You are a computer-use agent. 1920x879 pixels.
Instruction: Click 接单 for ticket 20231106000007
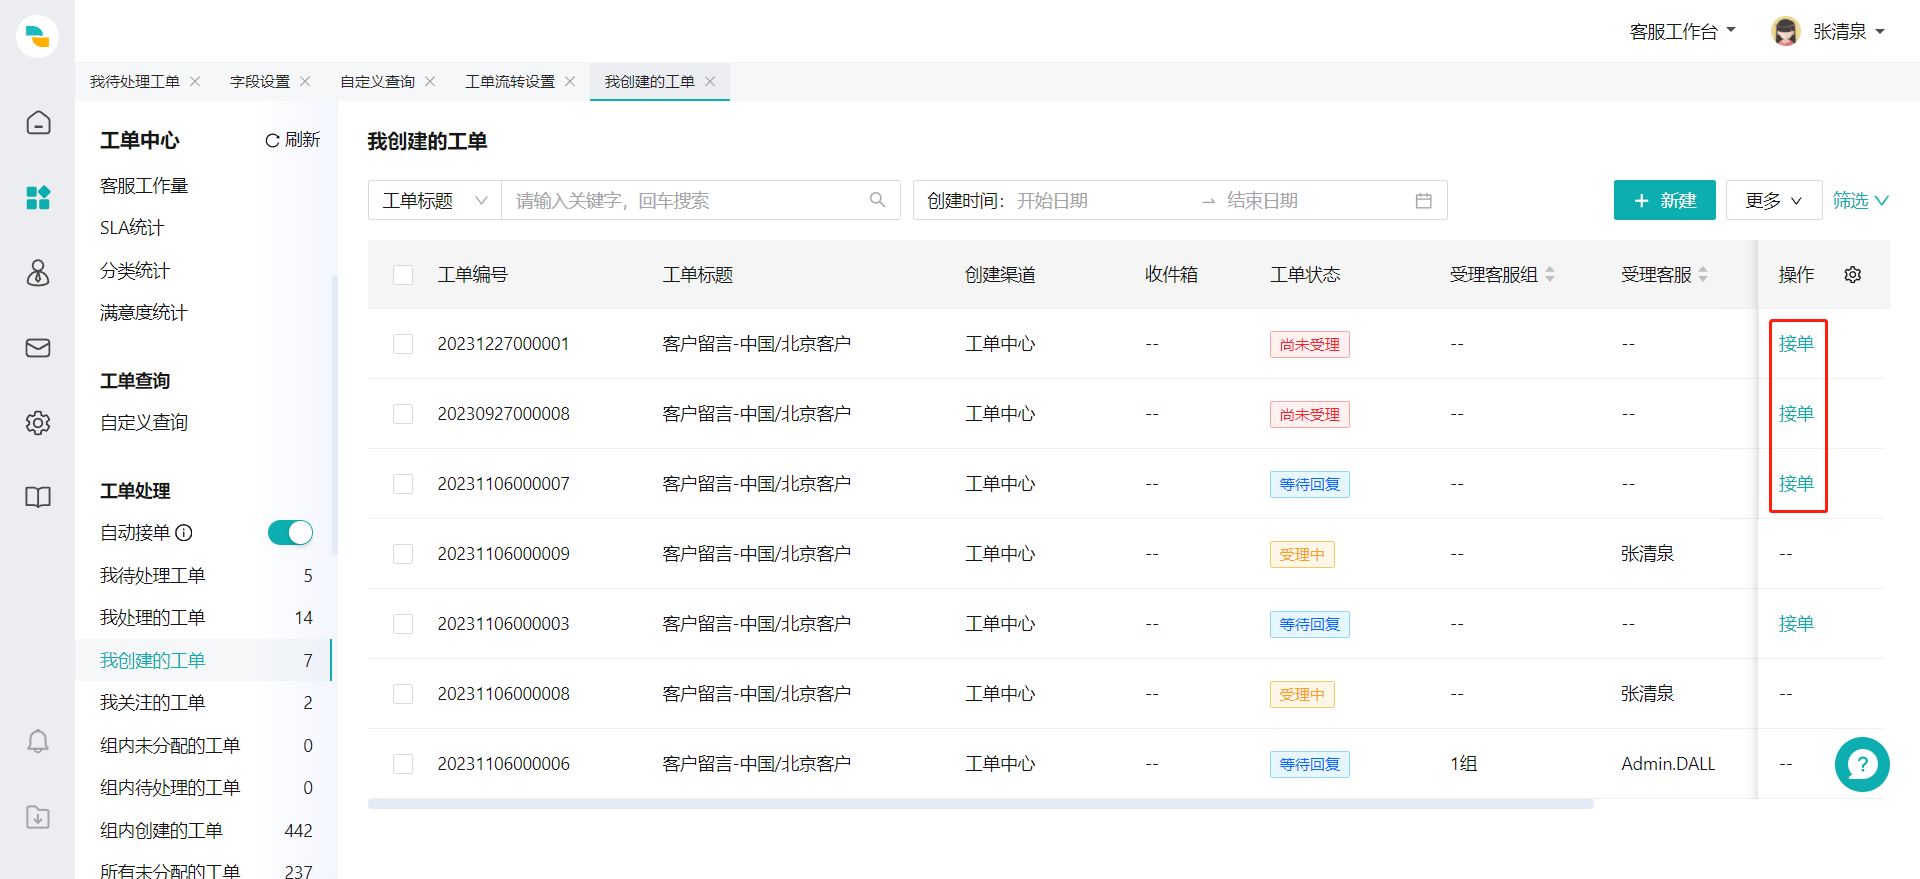1796,484
